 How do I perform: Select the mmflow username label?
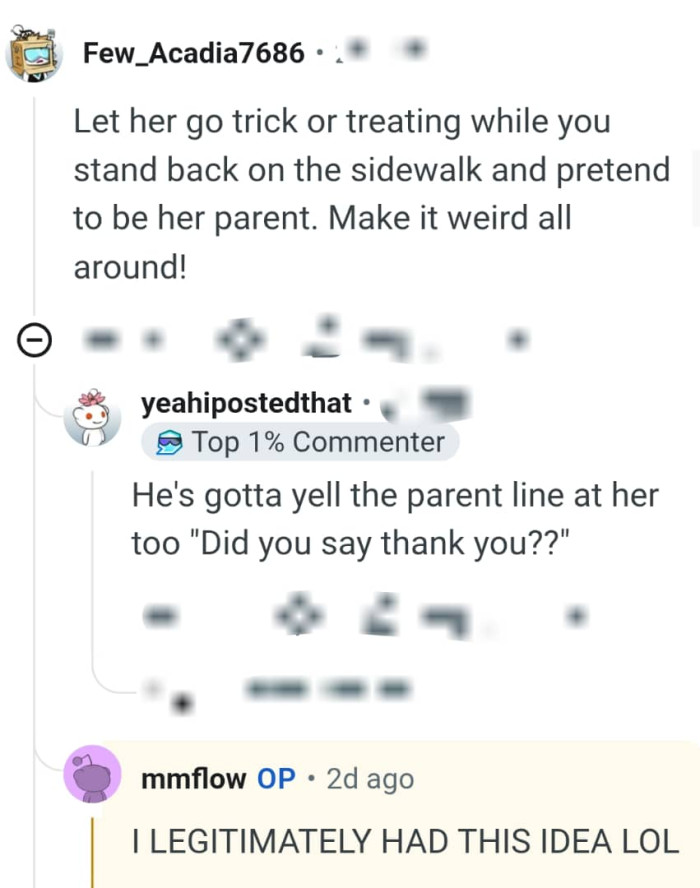190,778
